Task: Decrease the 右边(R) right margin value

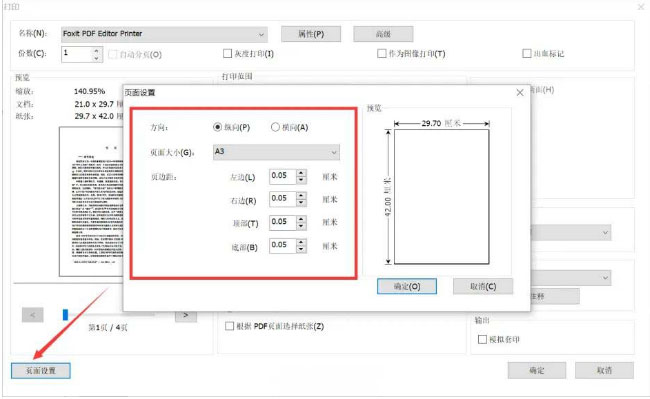Action: (x=302, y=203)
